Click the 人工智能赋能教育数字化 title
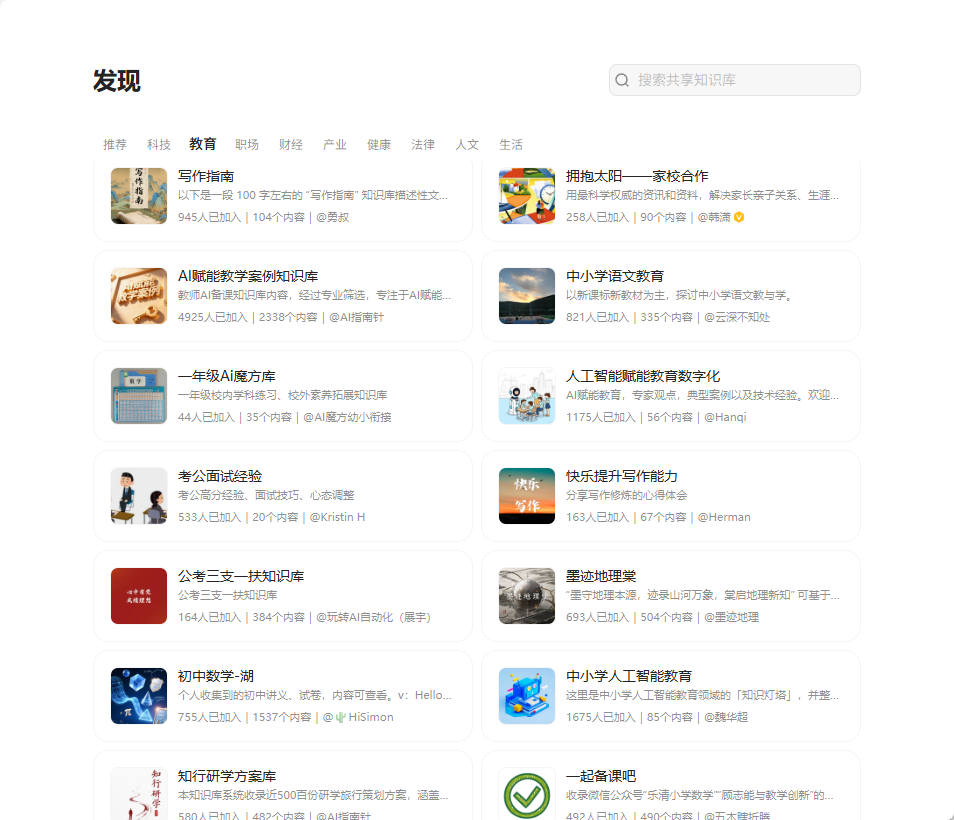The image size is (954, 820). (643, 376)
